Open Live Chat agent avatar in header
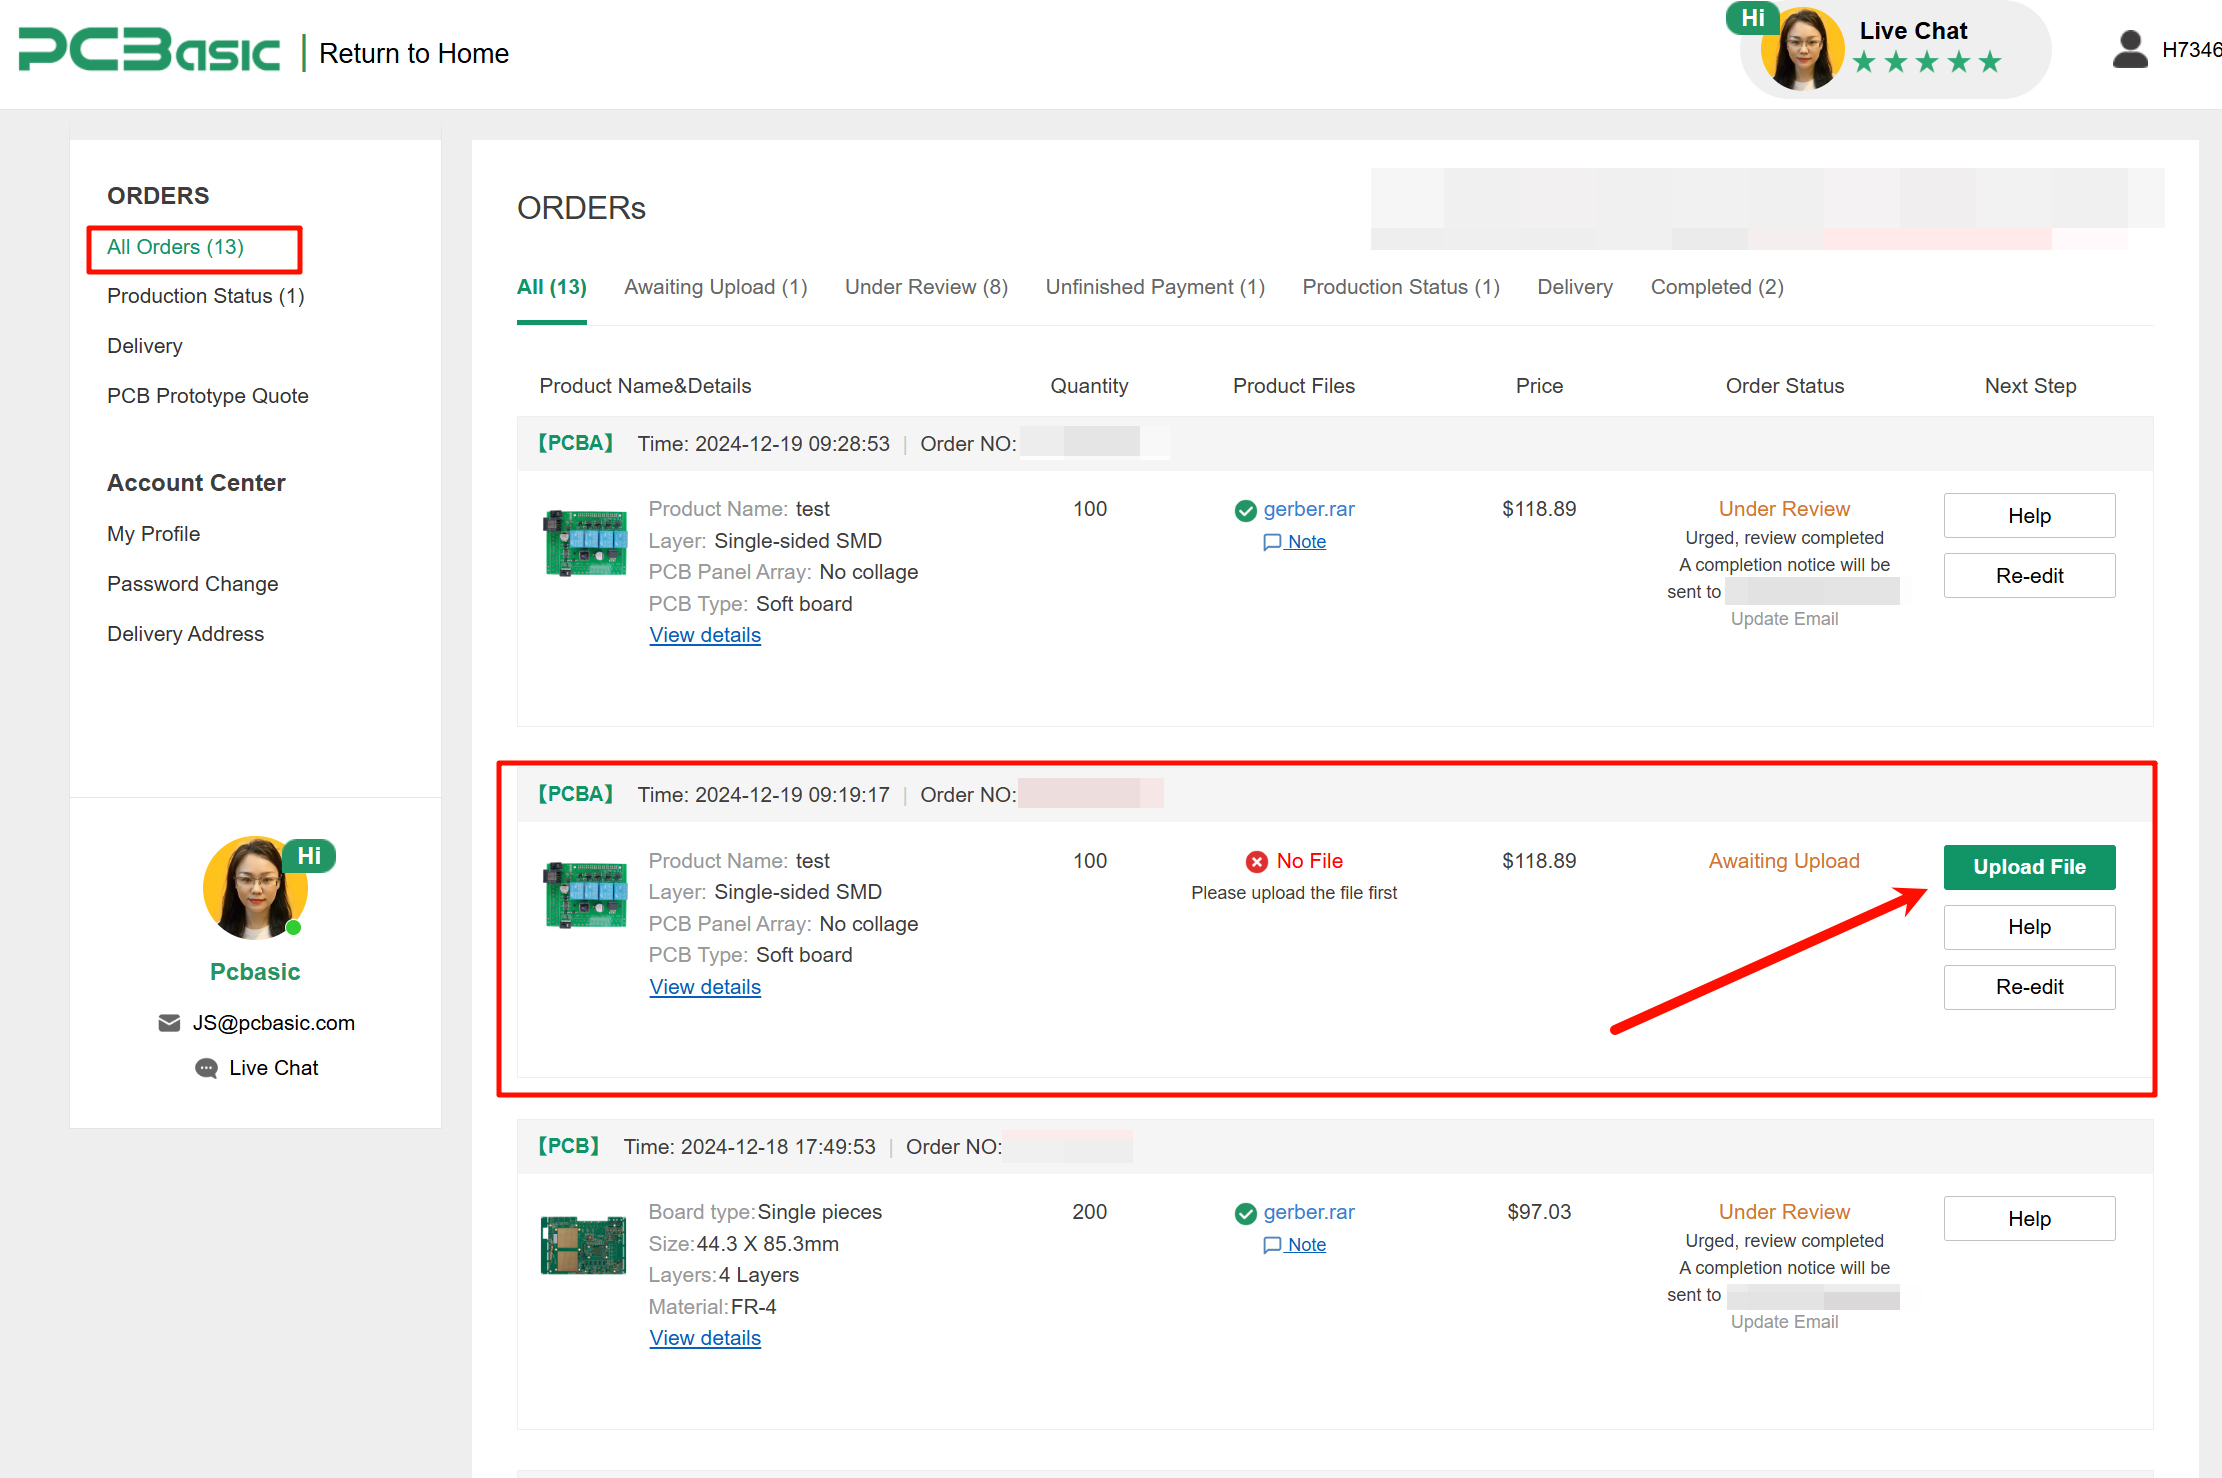Screen dimensions: 2222x1478 click(1802, 50)
